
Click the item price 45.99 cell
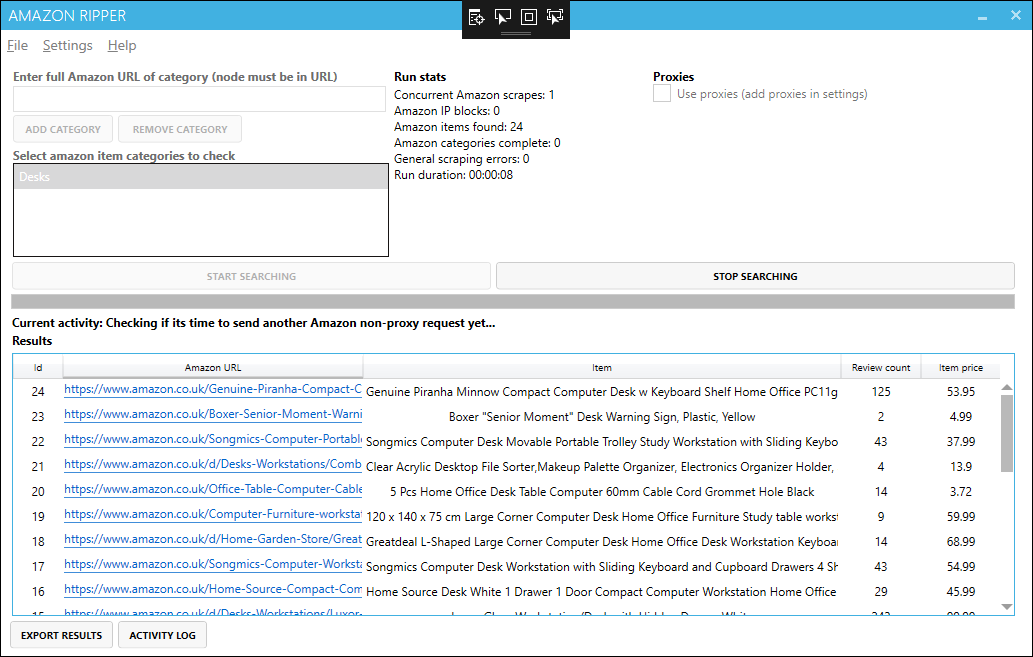coord(961,592)
